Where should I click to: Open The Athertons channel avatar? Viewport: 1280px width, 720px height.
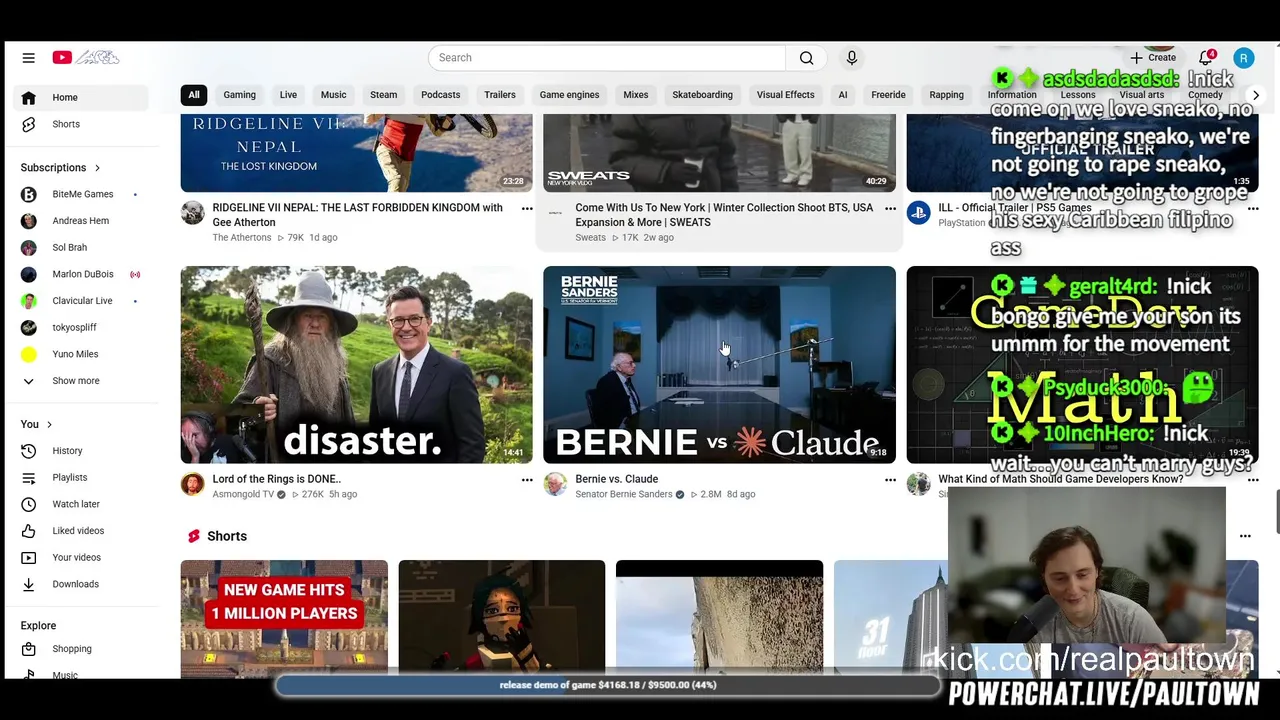192,212
